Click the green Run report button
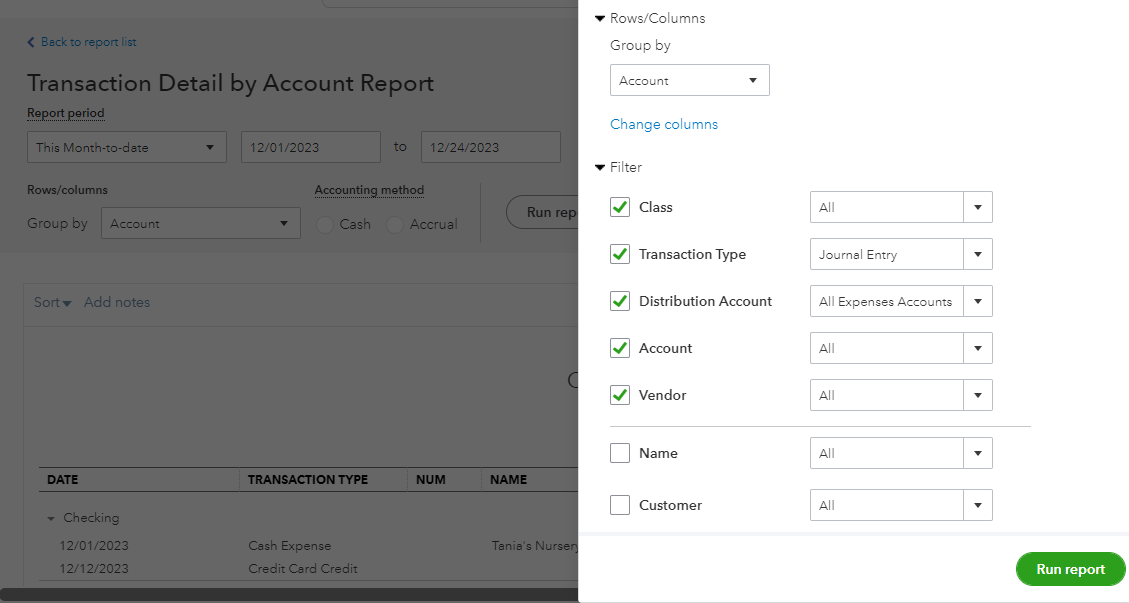This screenshot has height=603, width=1129. (1070, 568)
